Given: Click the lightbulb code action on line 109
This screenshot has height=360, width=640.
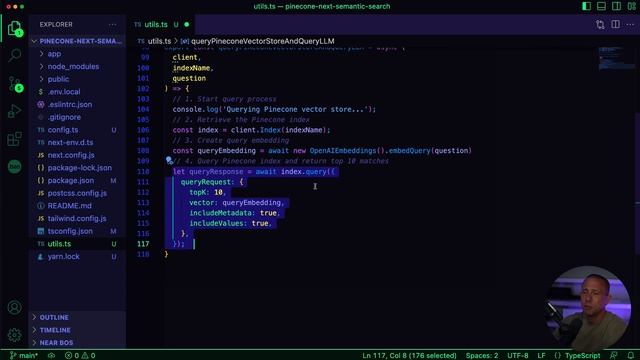Looking at the screenshot, I should [169, 160].
